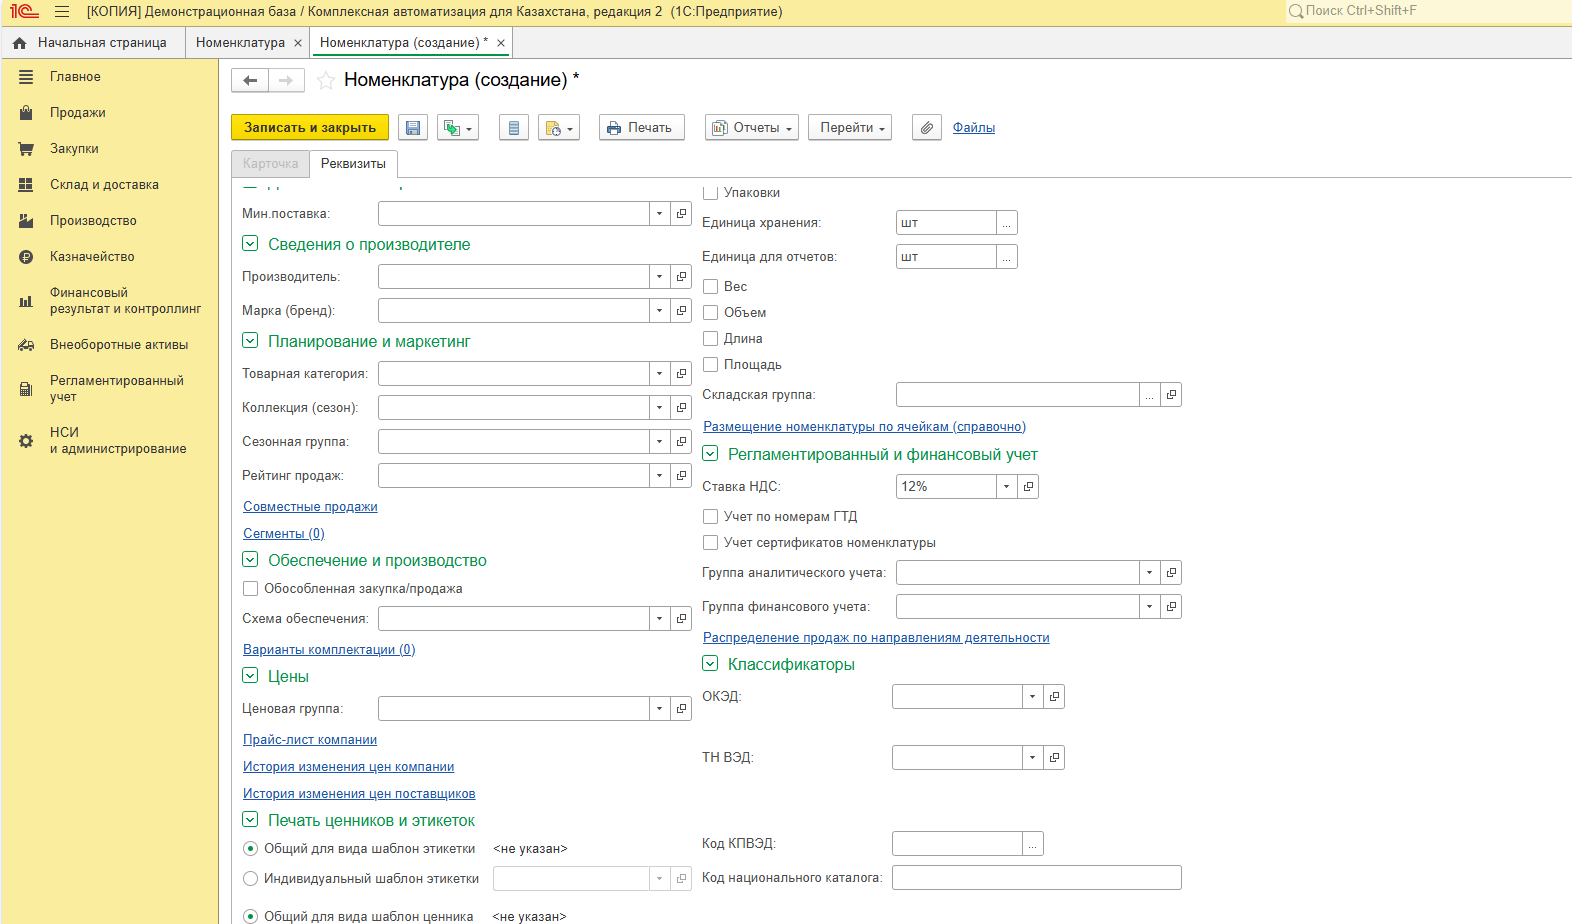Click the back navigation arrow
Screen dimensions: 1572x924
coord(250,80)
